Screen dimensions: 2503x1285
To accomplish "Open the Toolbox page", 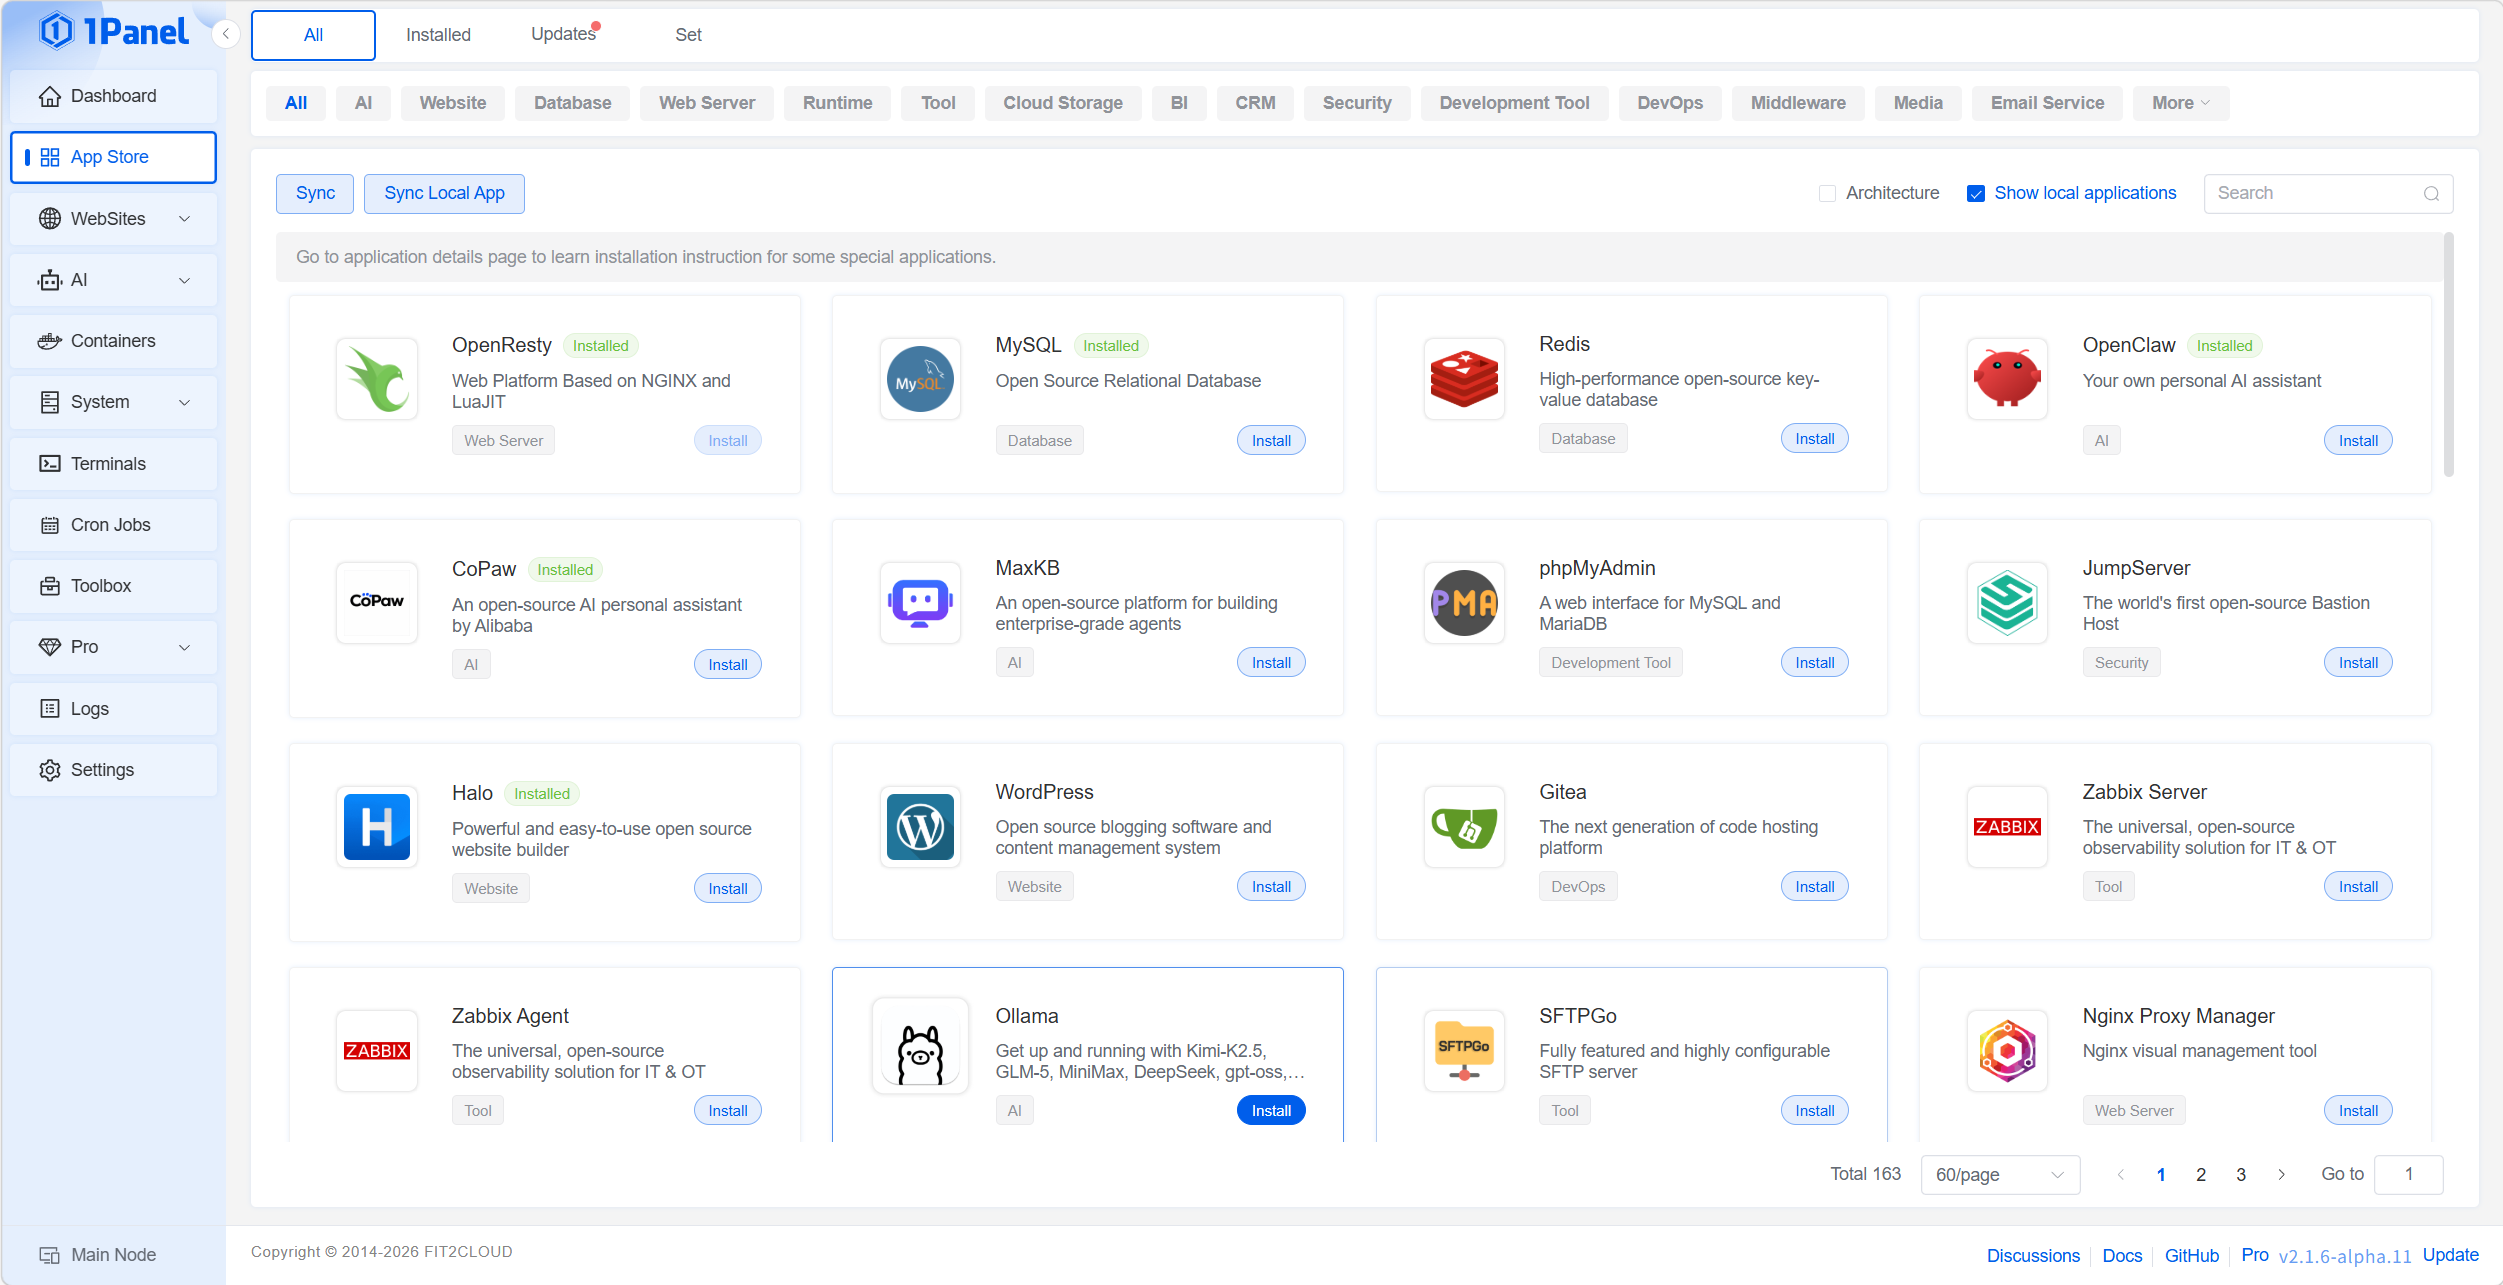I will (113, 586).
